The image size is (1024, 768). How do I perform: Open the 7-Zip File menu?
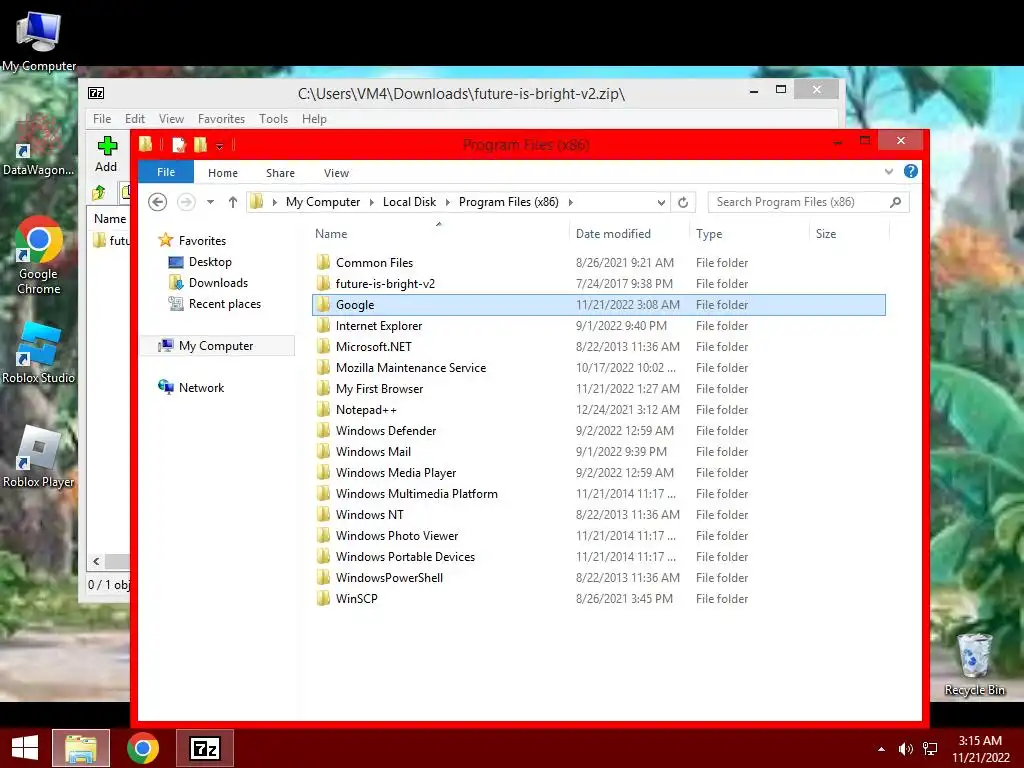pos(102,119)
